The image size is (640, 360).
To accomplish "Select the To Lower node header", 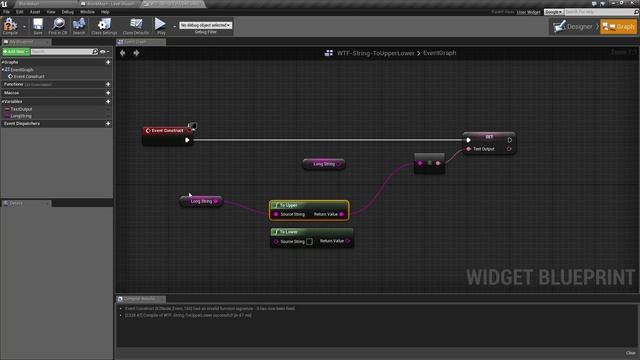I will (312, 232).
